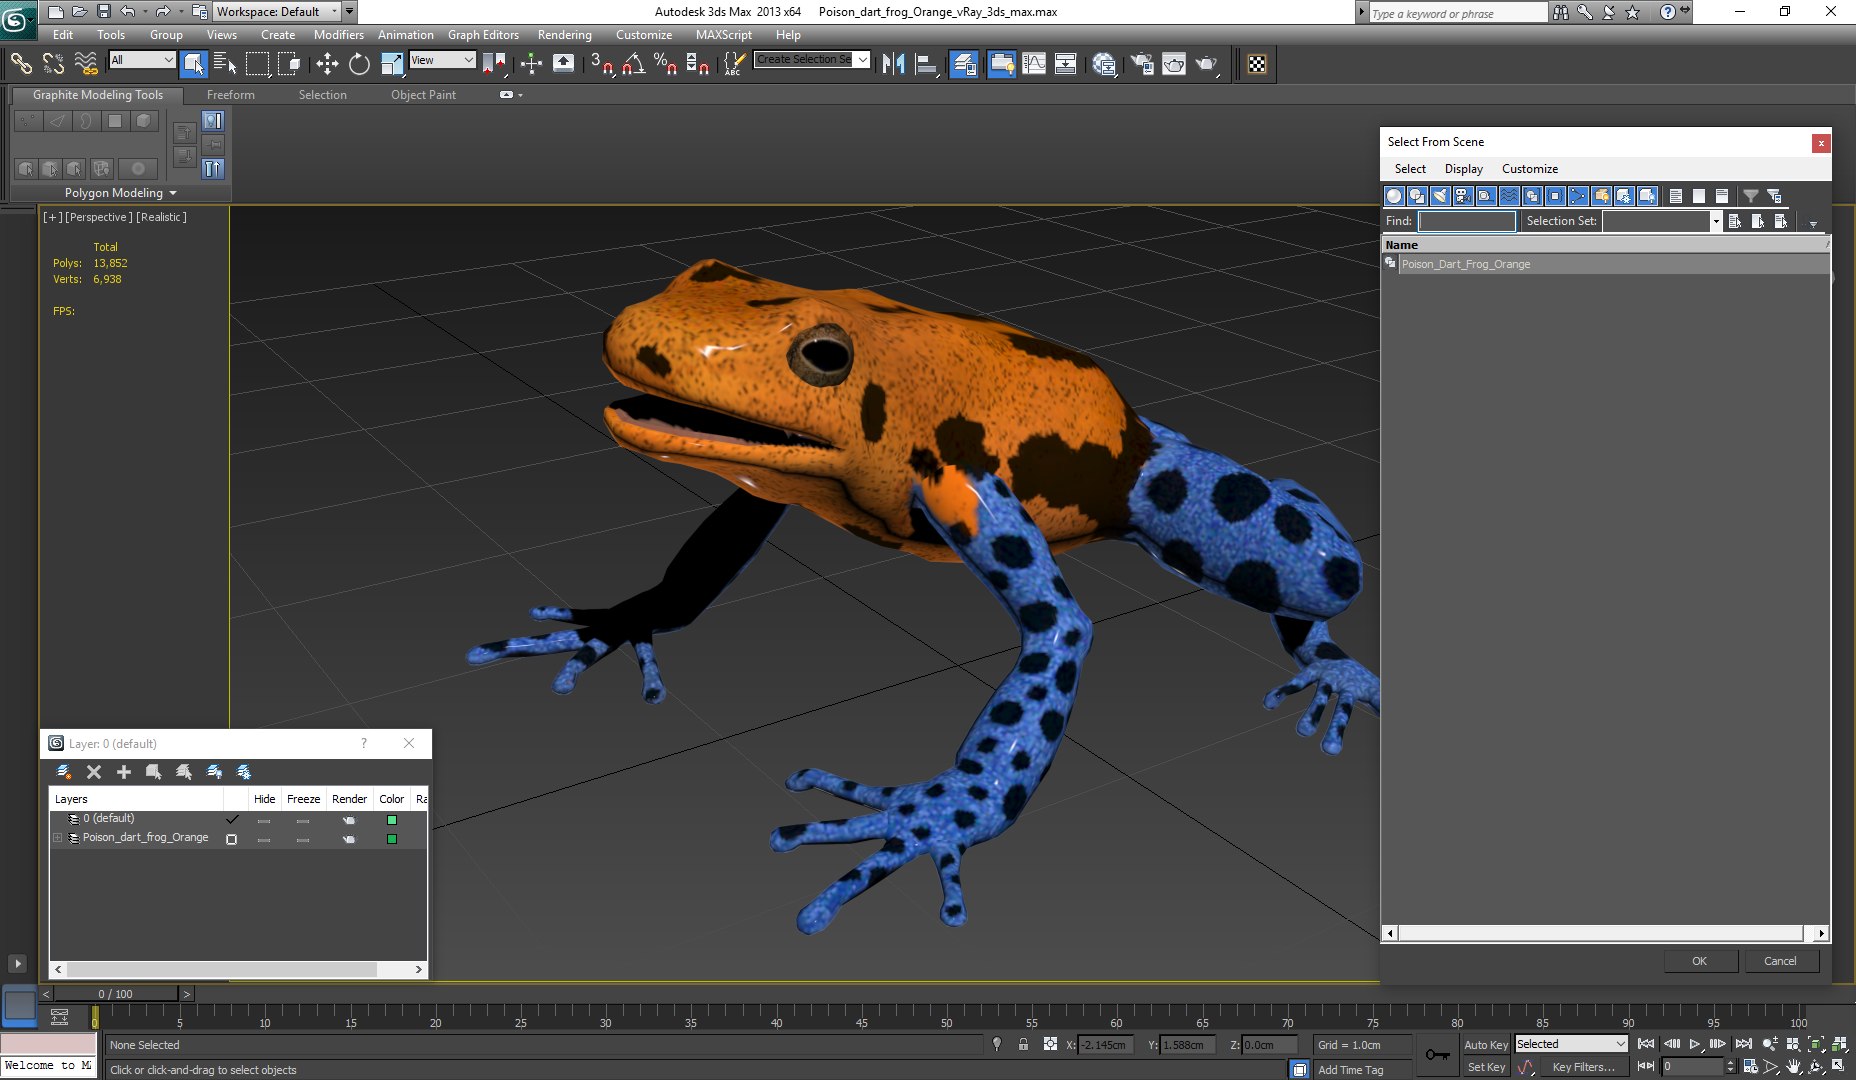Click the Set Key button
The image size is (1856, 1080).
[x=1485, y=1067]
